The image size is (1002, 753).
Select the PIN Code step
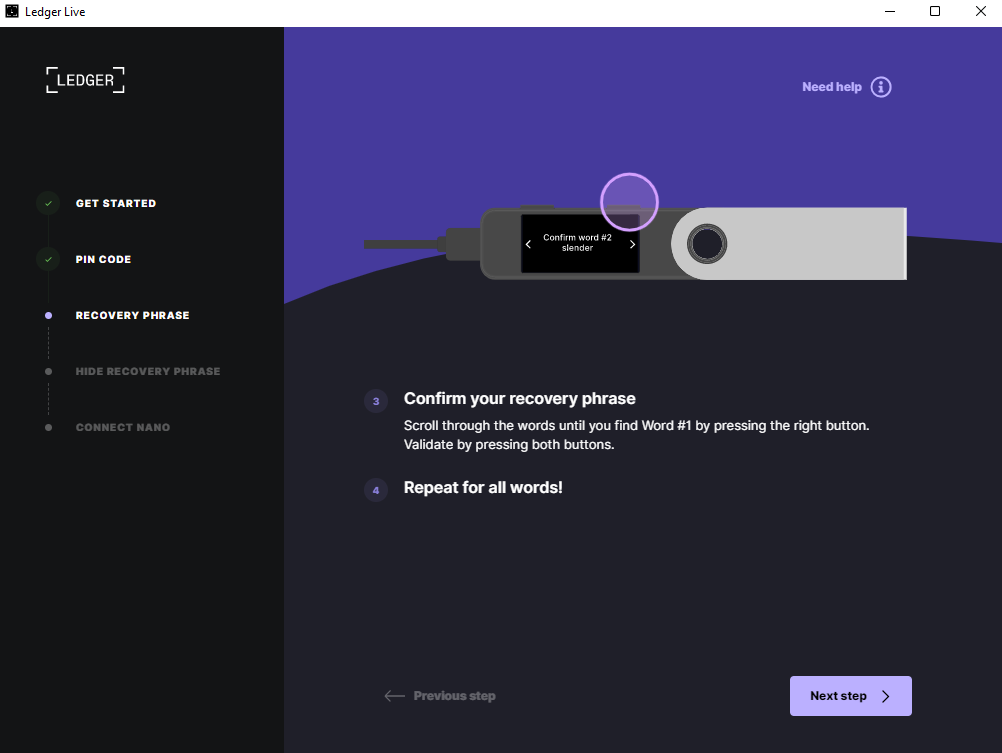pyautogui.click(x=103, y=259)
